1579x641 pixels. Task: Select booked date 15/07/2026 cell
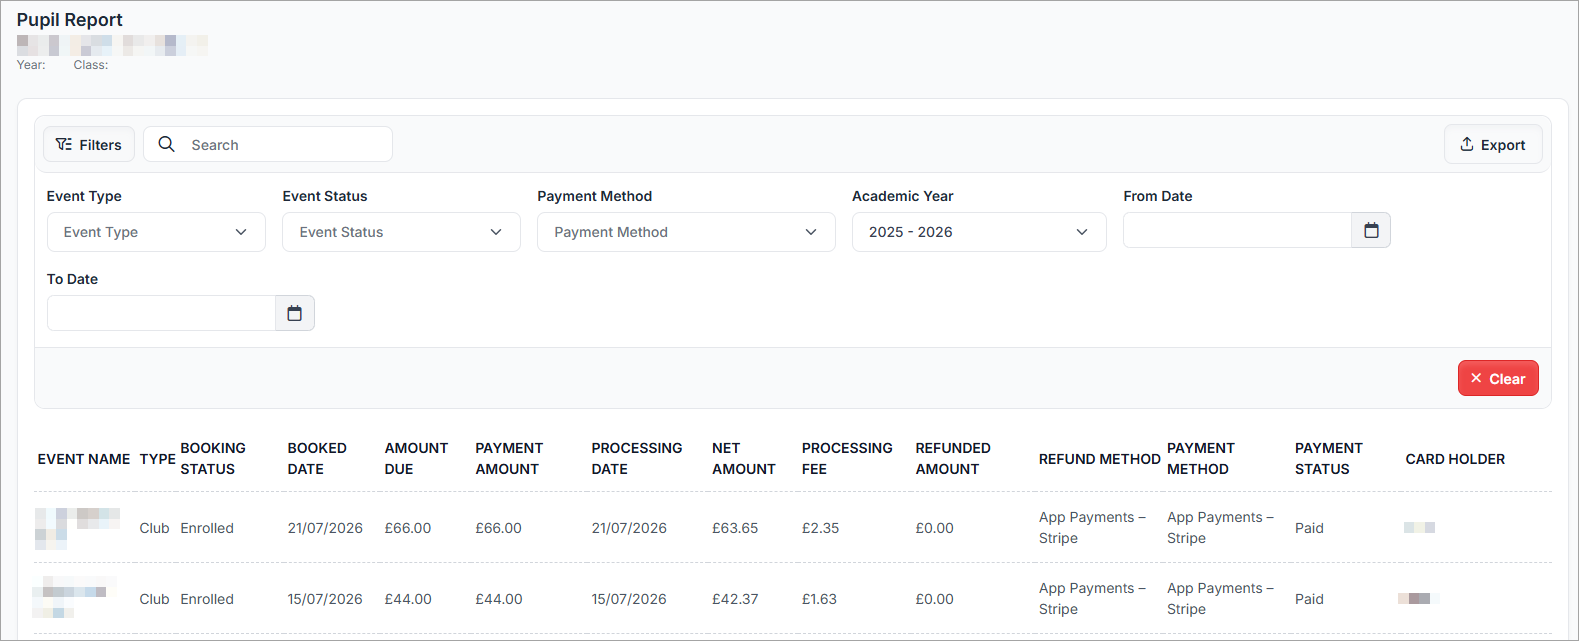[x=325, y=599]
